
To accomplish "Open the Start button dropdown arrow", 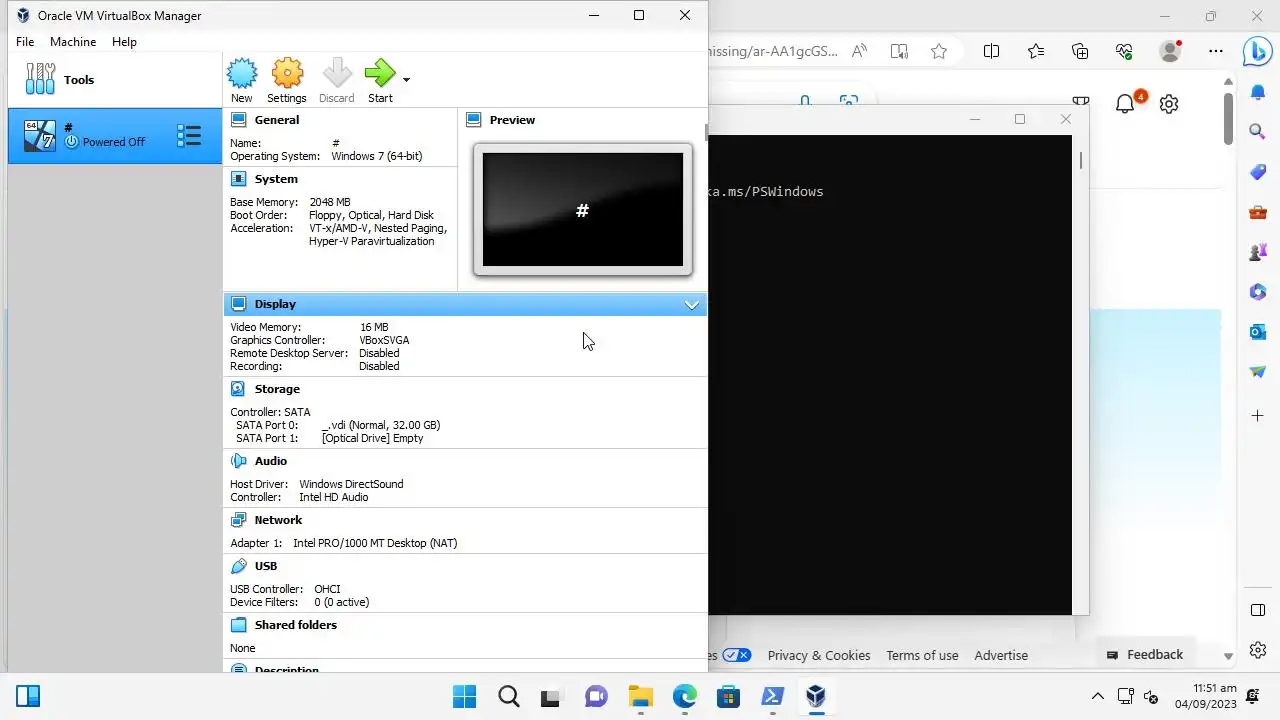I will 406,79.
